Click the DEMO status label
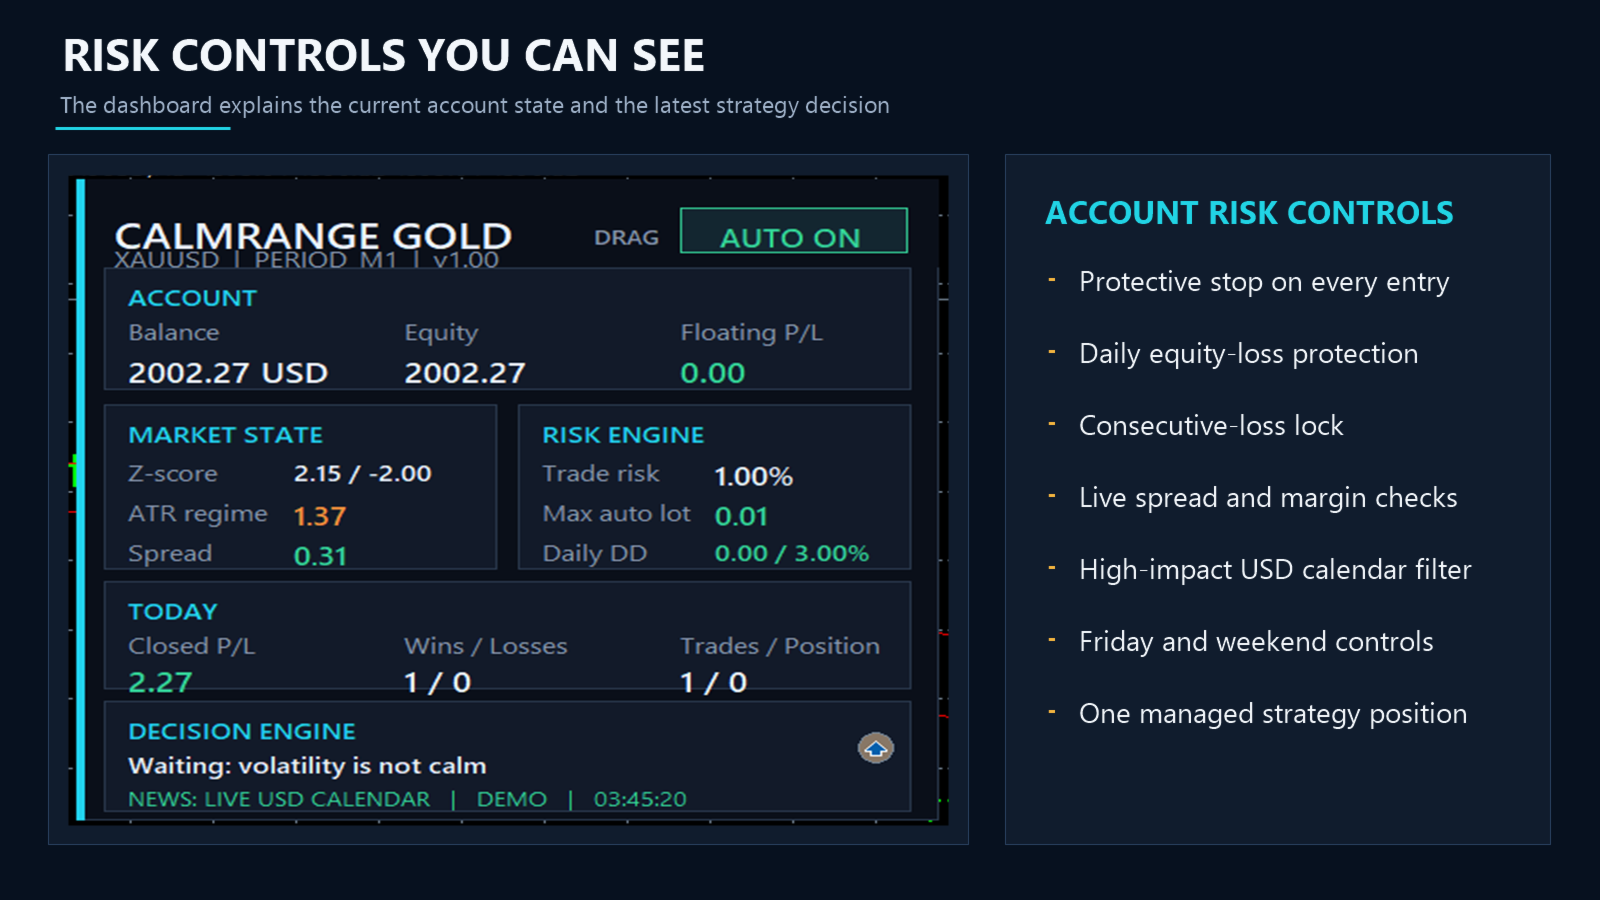The width and height of the screenshot is (1600, 900). (512, 799)
